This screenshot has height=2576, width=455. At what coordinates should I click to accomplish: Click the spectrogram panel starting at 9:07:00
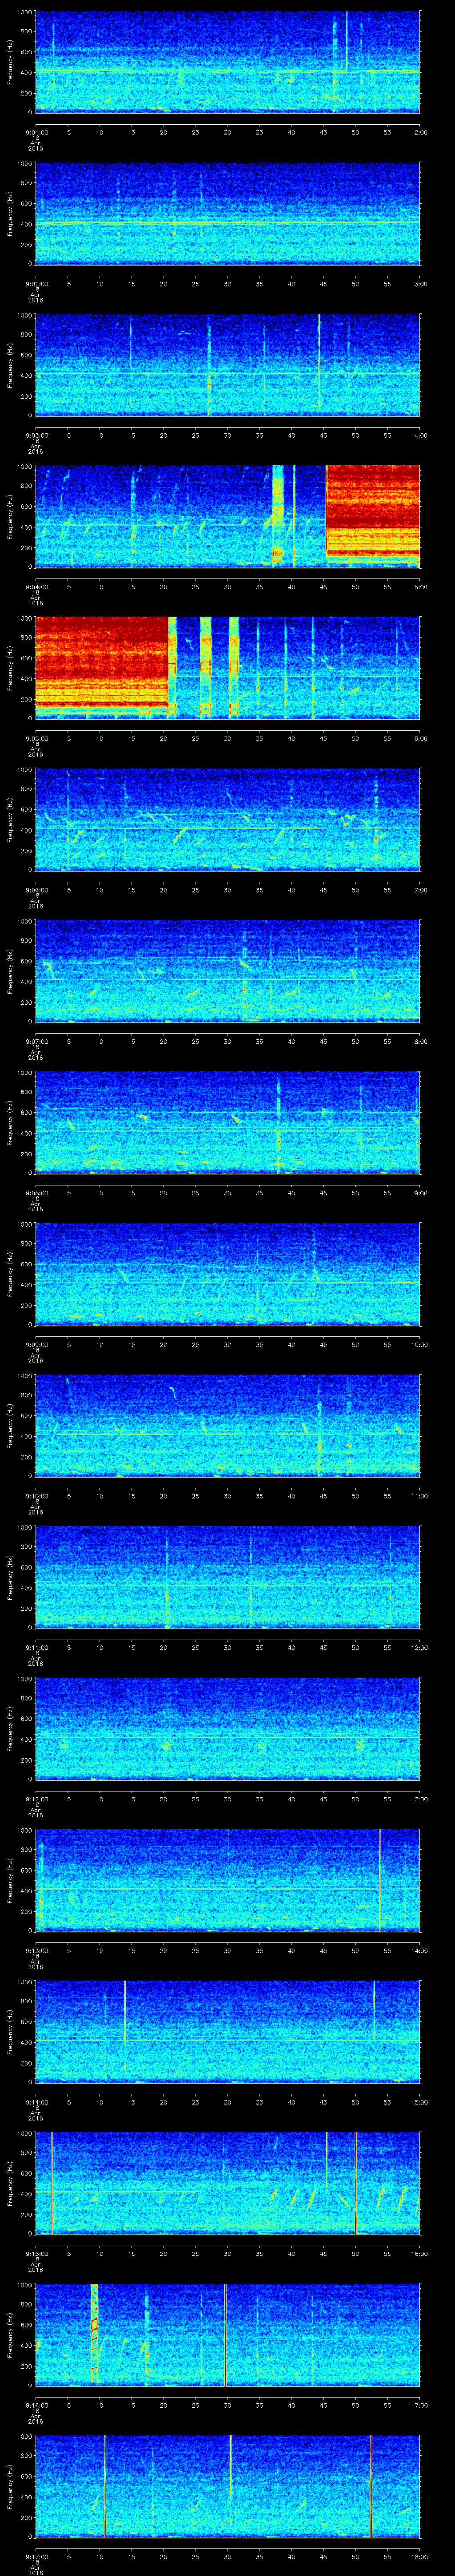[x=227, y=971]
